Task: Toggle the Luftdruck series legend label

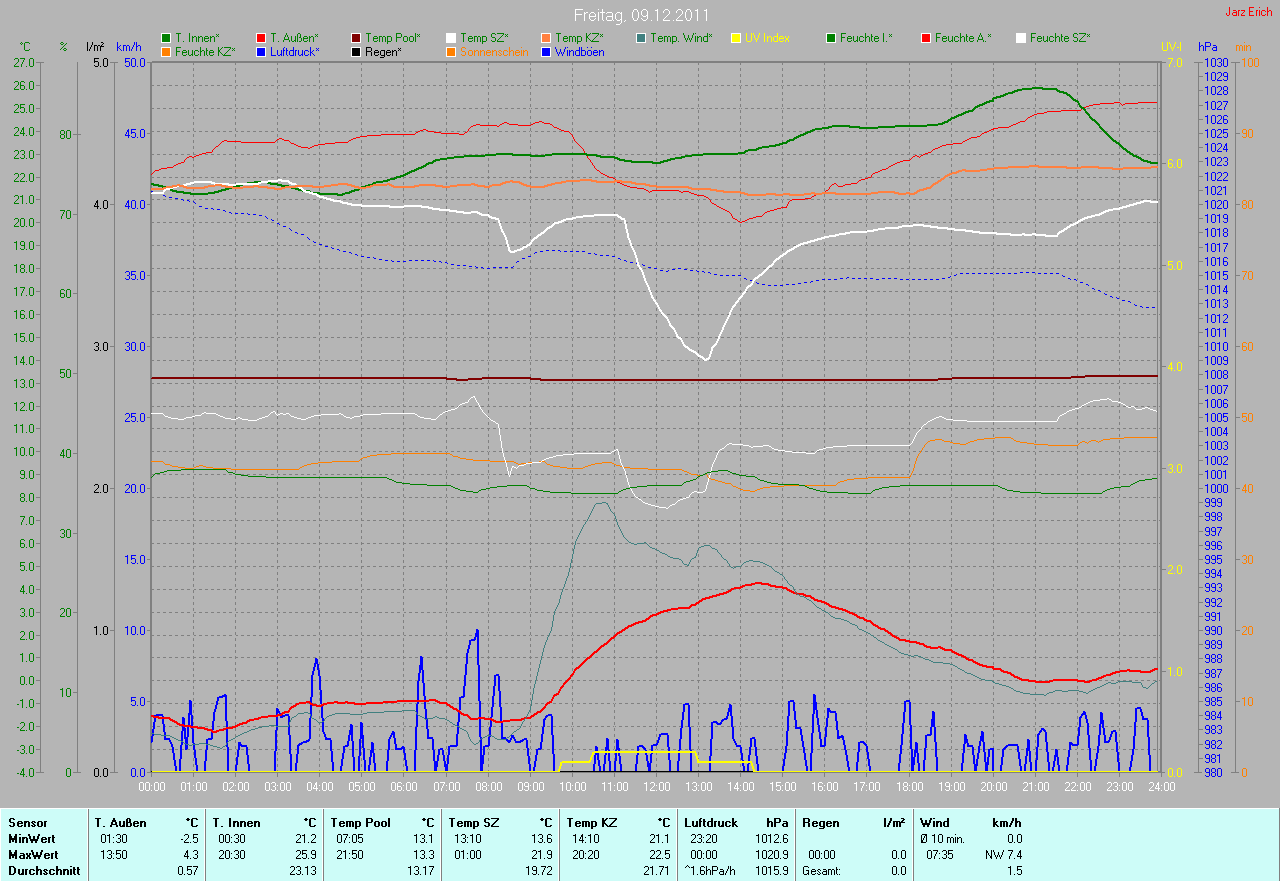Action: (x=294, y=52)
